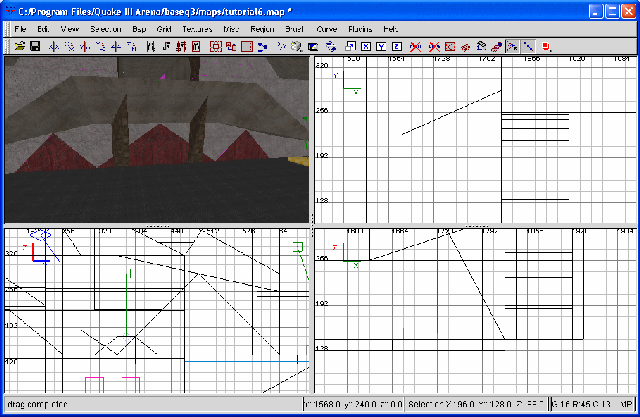
Task: Apply CSG subtract to selection
Action: pos(231,47)
